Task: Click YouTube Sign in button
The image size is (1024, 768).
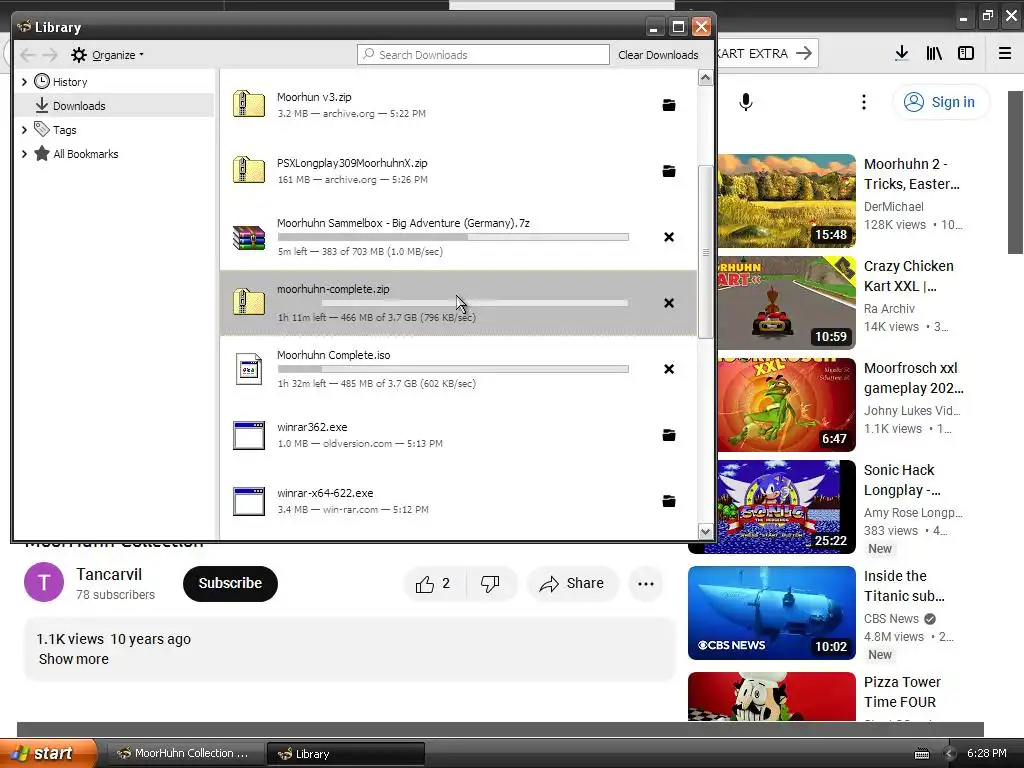Action: [940, 102]
